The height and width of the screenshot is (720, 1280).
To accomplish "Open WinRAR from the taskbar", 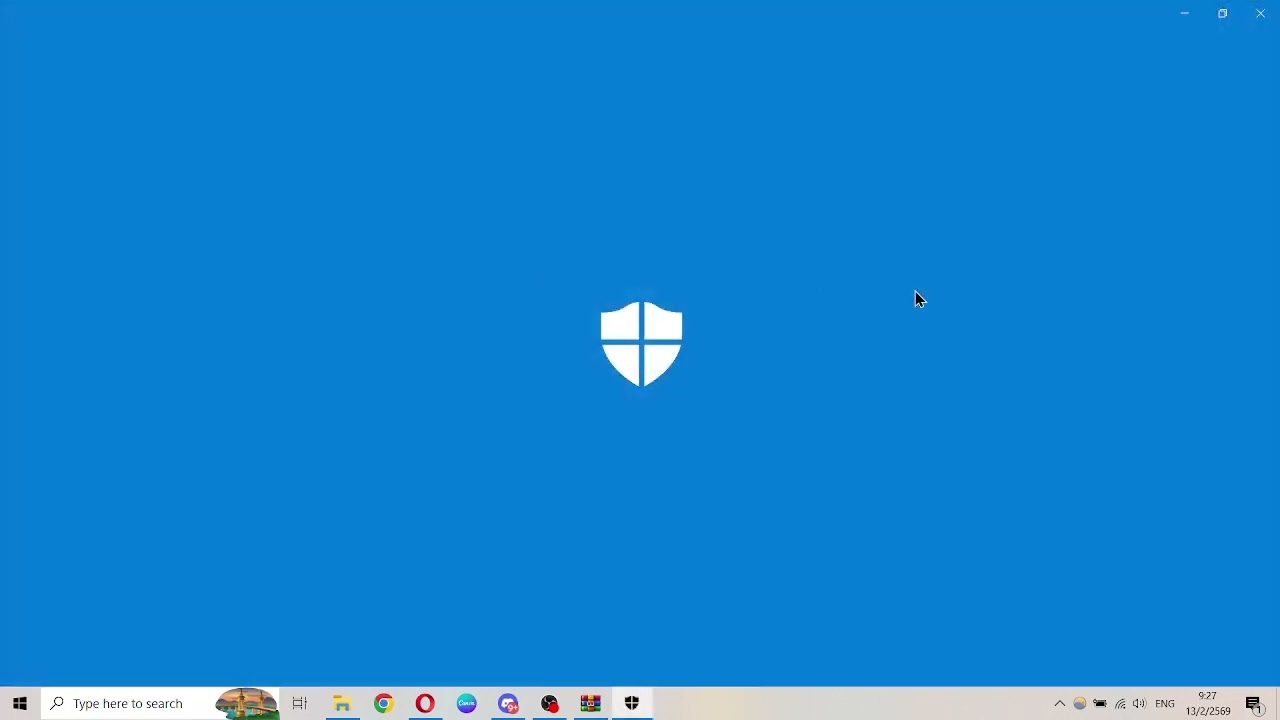I will pyautogui.click(x=590, y=703).
